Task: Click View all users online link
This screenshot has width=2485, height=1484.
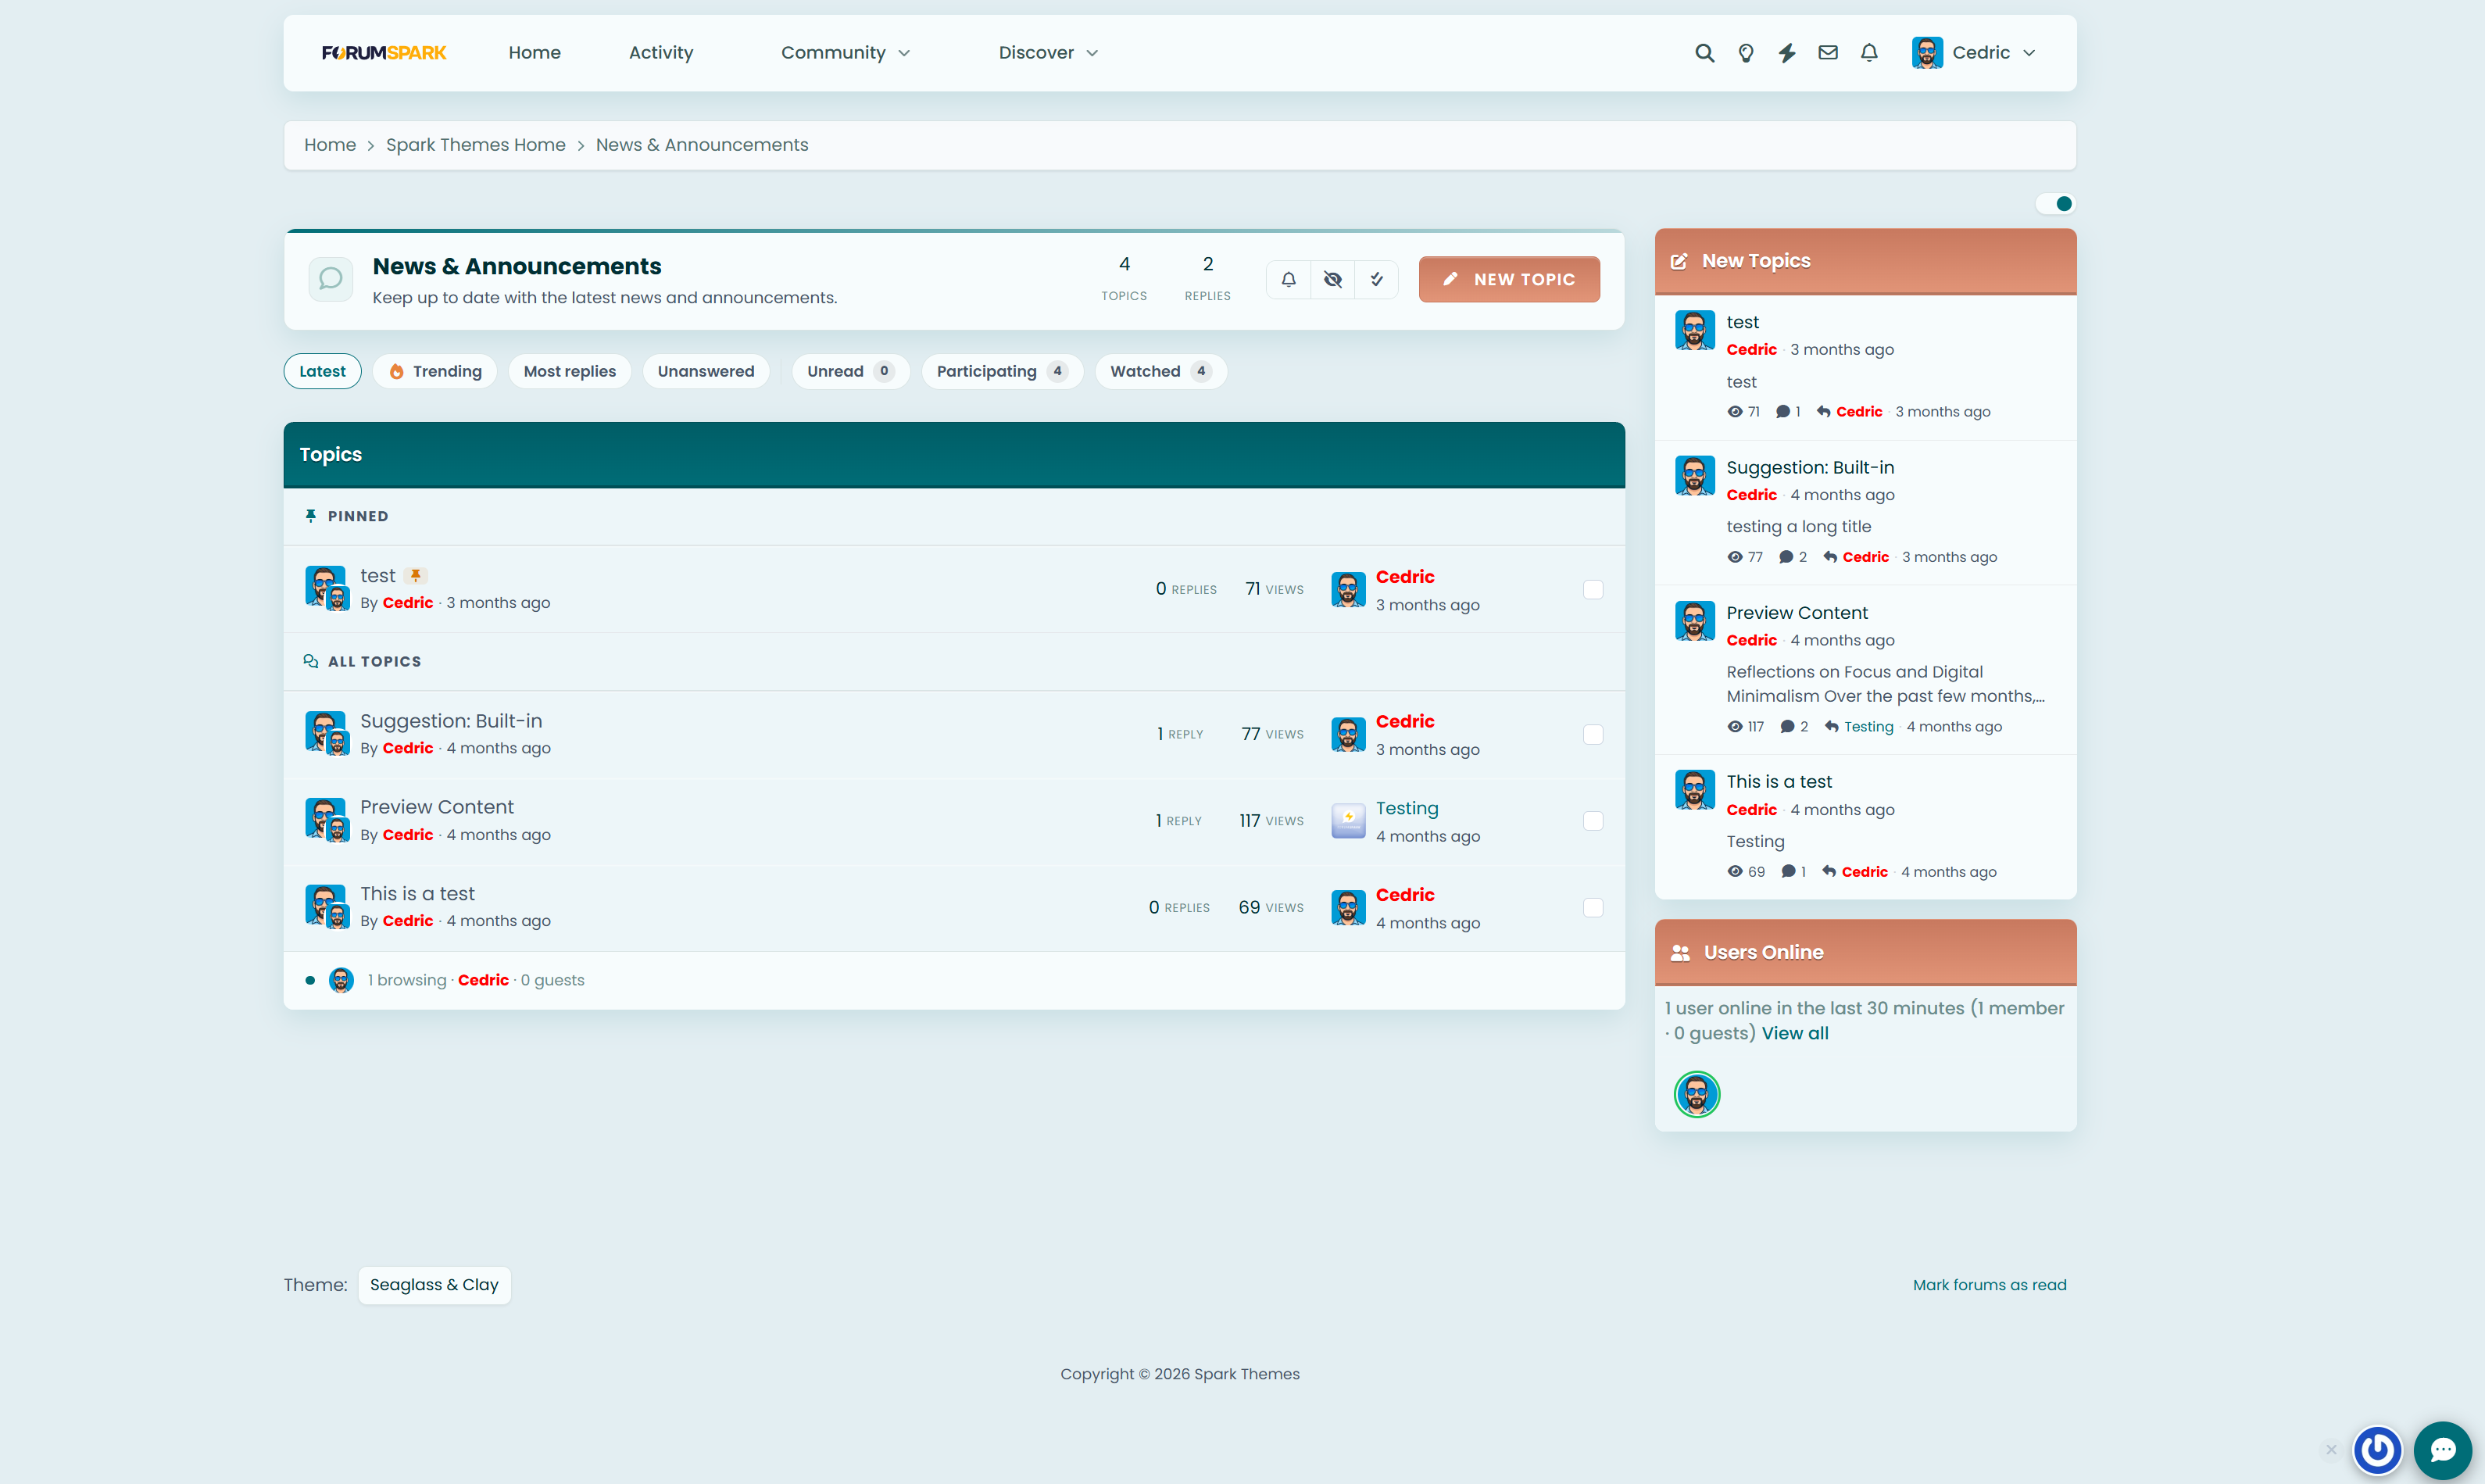Action: [1795, 1033]
